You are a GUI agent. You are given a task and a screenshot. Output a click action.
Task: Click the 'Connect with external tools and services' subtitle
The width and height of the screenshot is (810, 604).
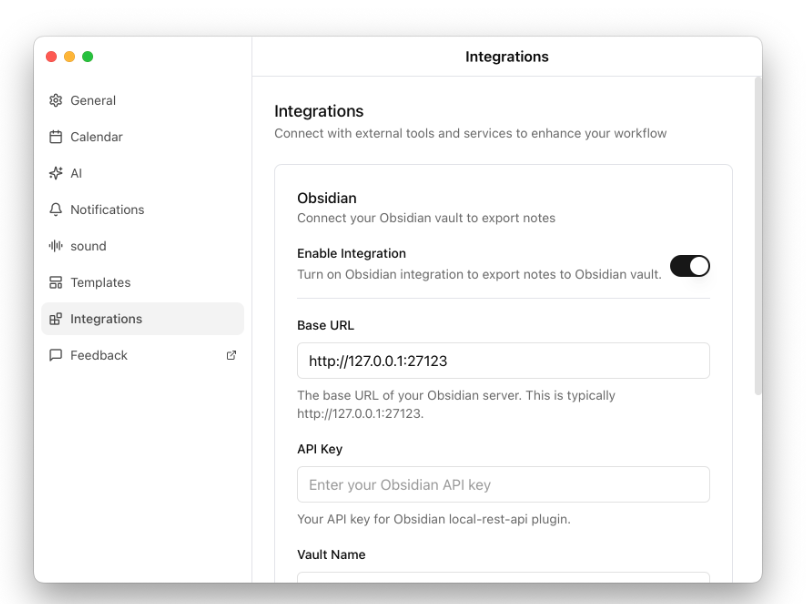point(470,133)
